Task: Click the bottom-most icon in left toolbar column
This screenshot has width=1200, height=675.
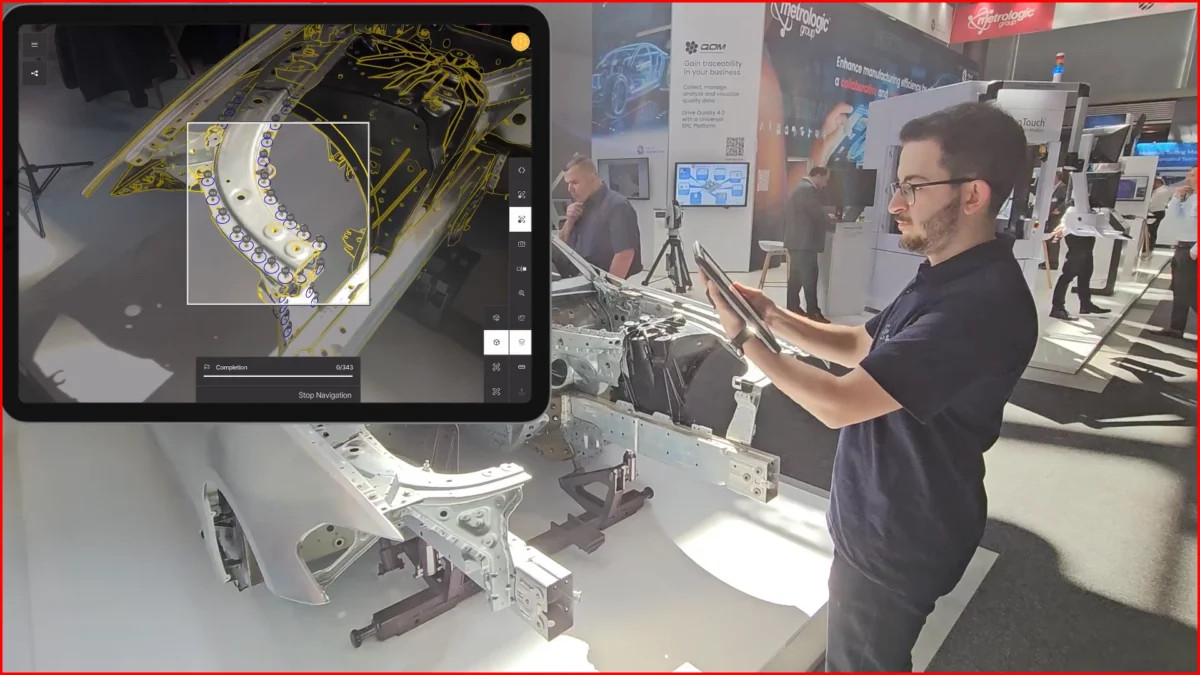Action: point(496,391)
